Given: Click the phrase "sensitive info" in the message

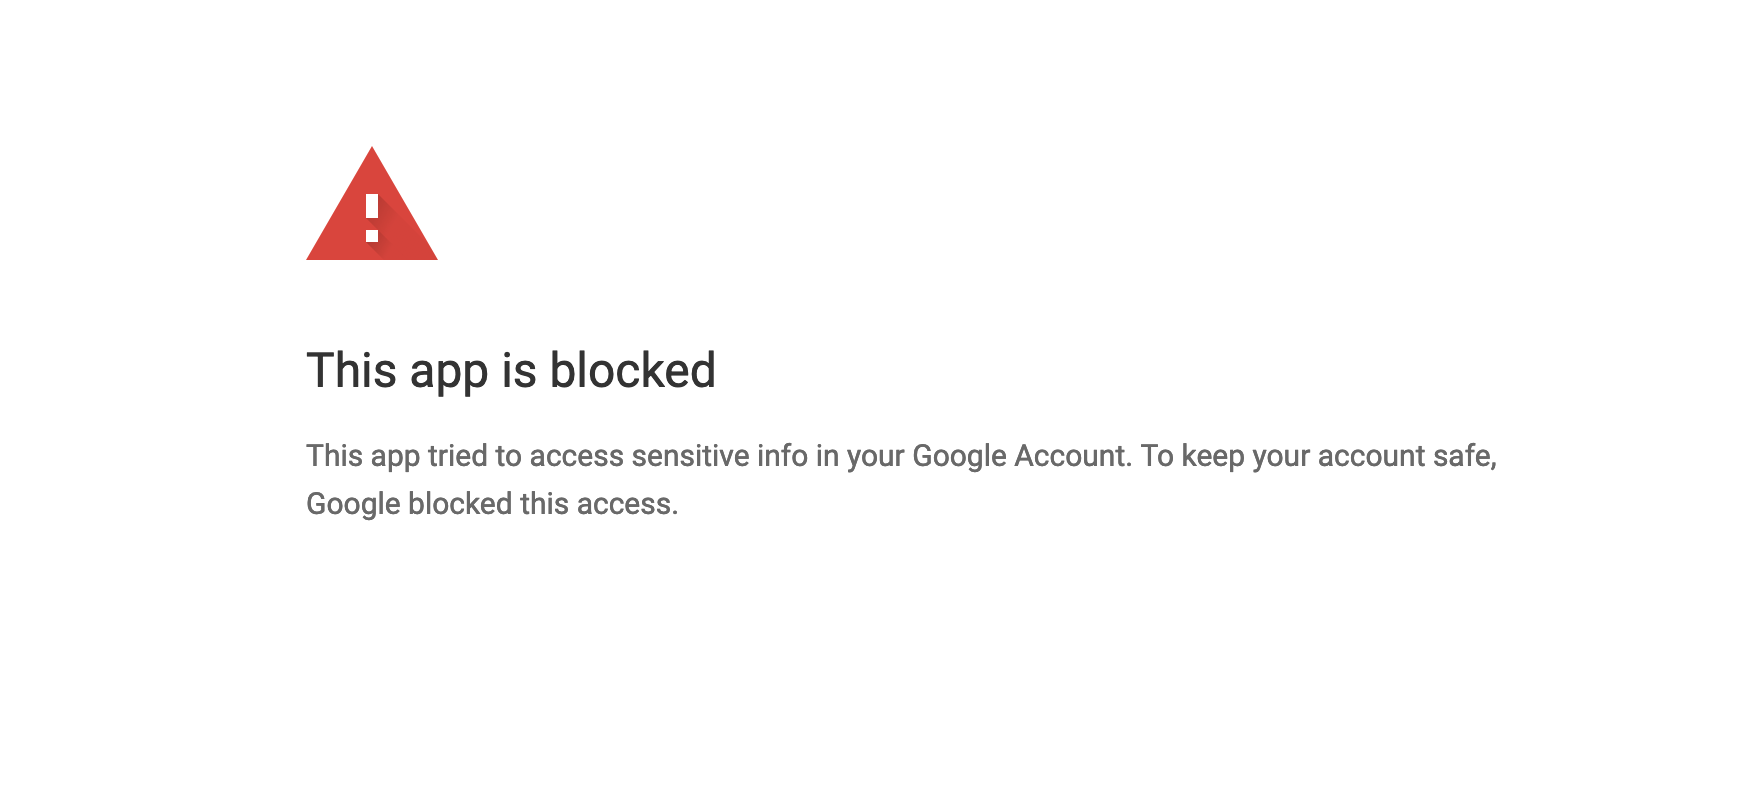Looking at the screenshot, I should [x=719, y=456].
